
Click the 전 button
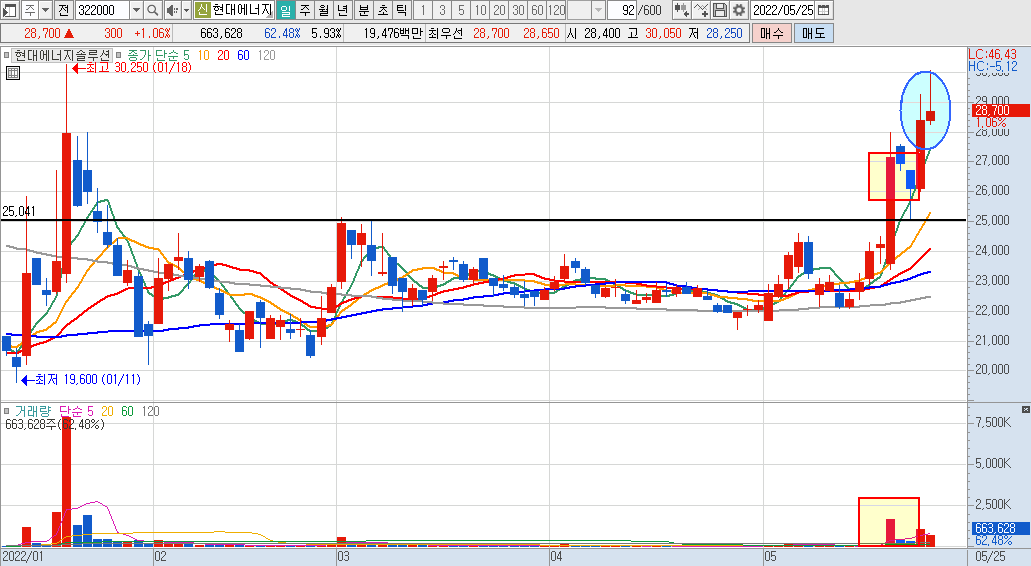click(x=63, y=10)
